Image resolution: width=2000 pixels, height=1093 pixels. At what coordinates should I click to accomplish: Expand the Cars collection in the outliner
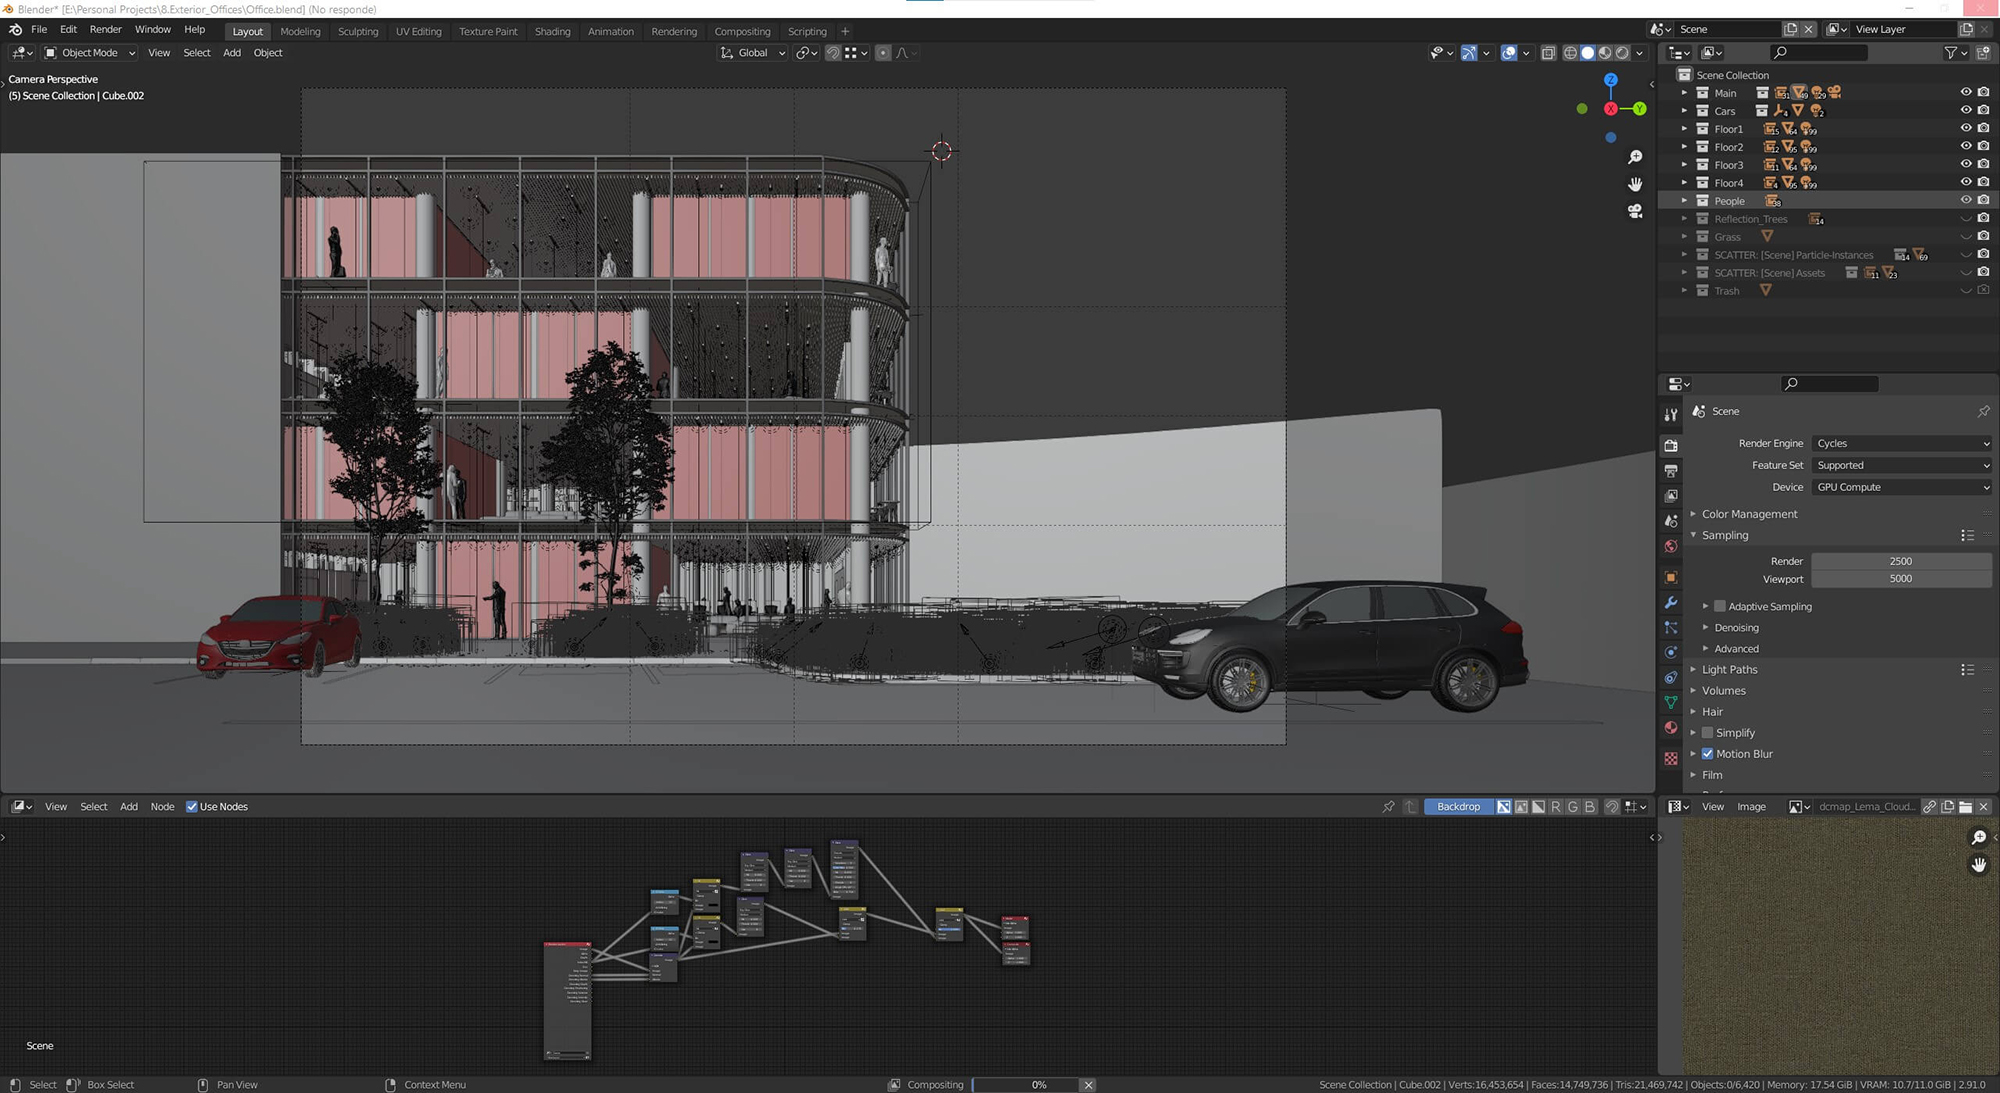click(1684, 111)
